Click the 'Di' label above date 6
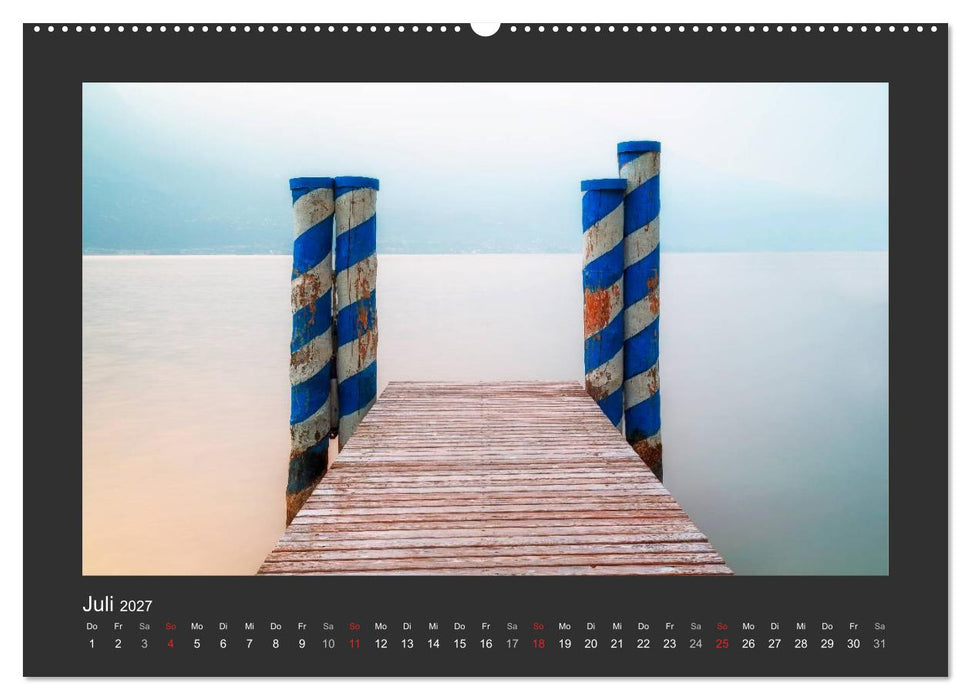 (223, 626)
